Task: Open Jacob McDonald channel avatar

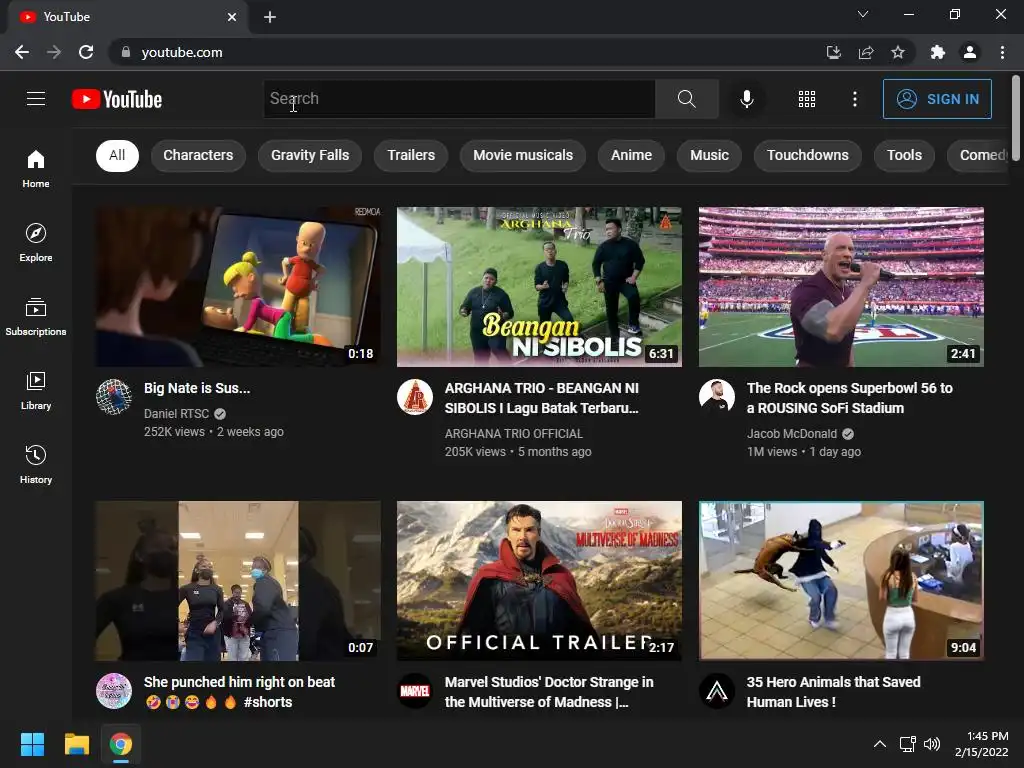Action: coord(716,396)
